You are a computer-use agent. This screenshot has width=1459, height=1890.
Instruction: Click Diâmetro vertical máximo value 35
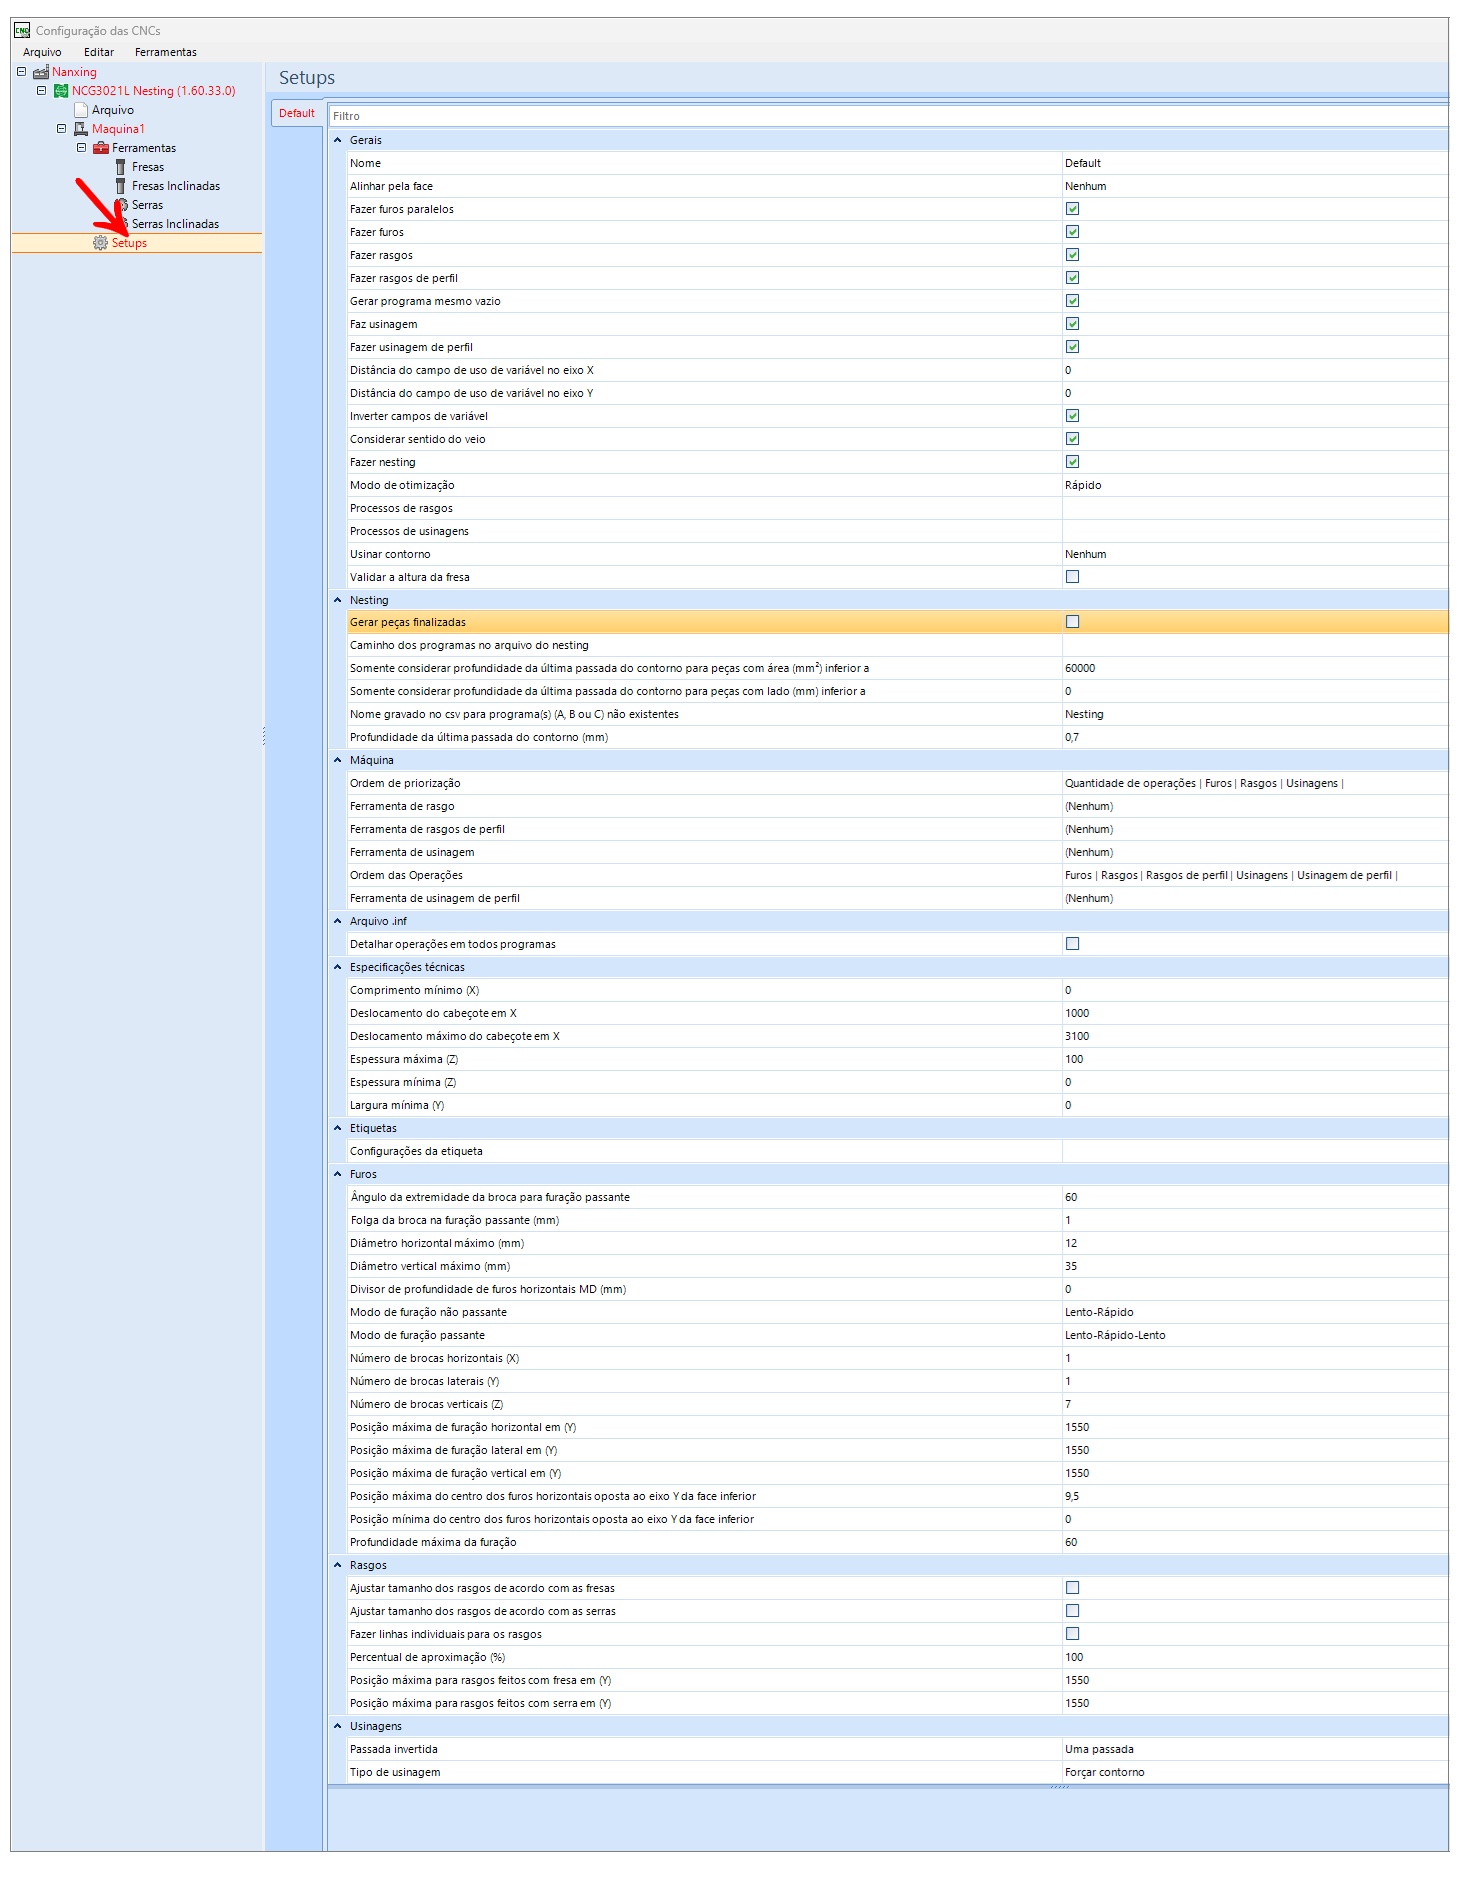tap(1071, 1266)
